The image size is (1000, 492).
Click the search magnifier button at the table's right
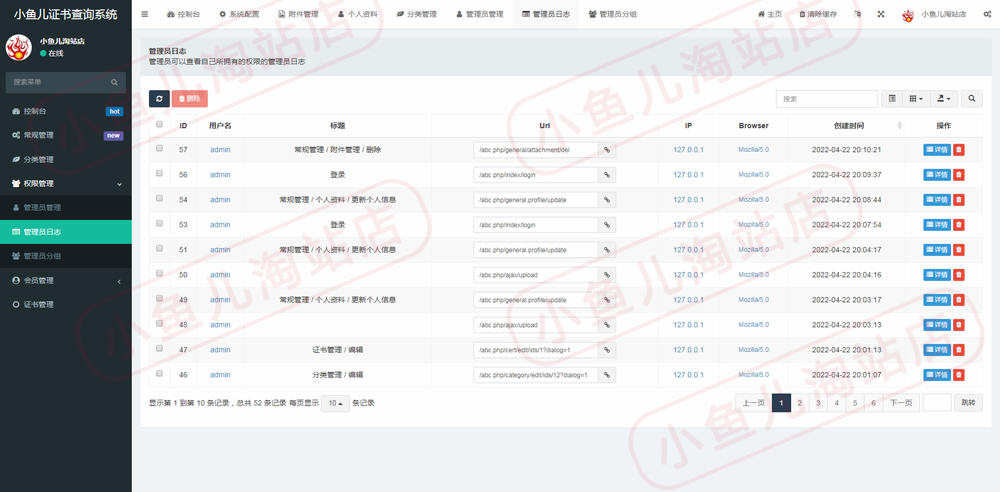pos(972,99)
